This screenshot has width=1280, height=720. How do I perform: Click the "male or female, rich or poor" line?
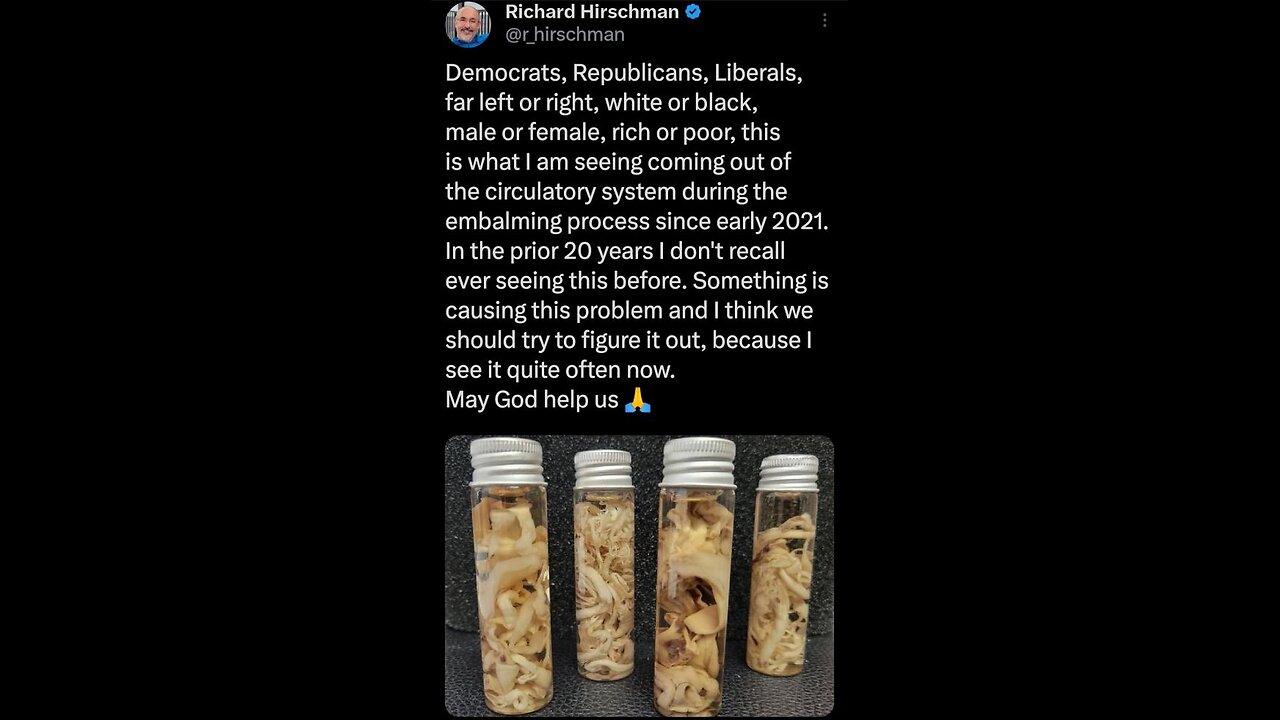pos(612,132)
